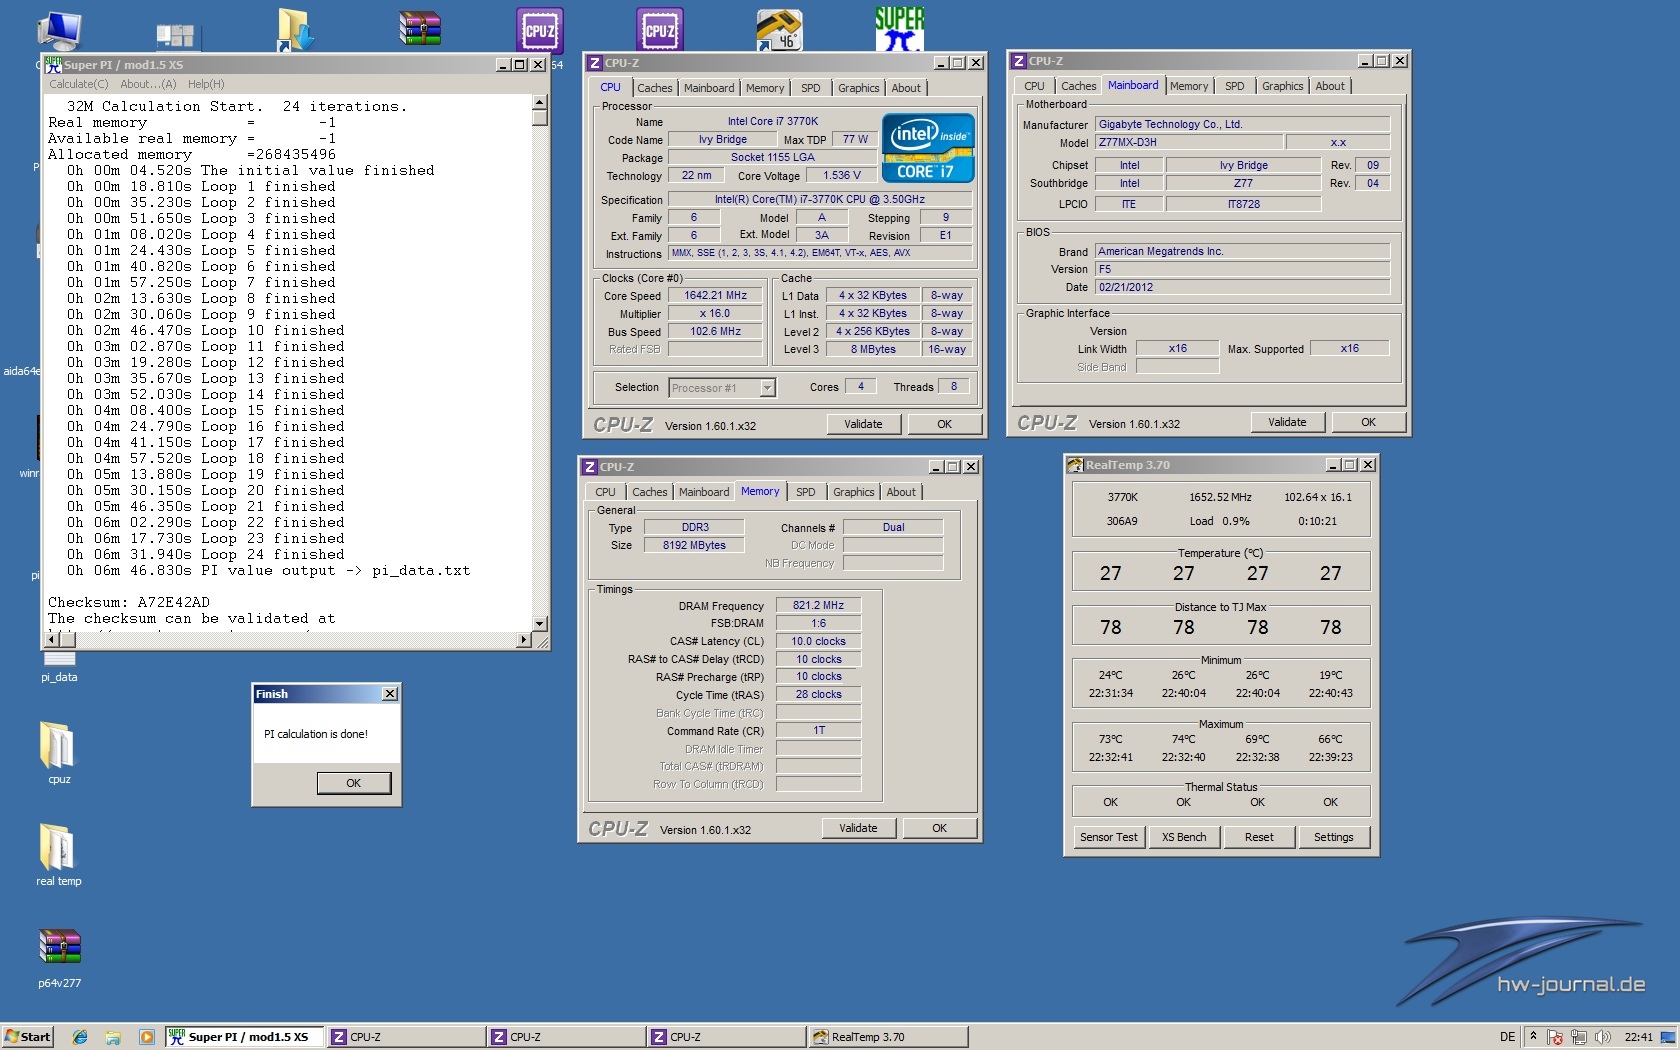The width and height of the screenshot is (1680, 1050).
Task: Click the first purple CPUZ desktop shortcut
Action: point(540,30)
